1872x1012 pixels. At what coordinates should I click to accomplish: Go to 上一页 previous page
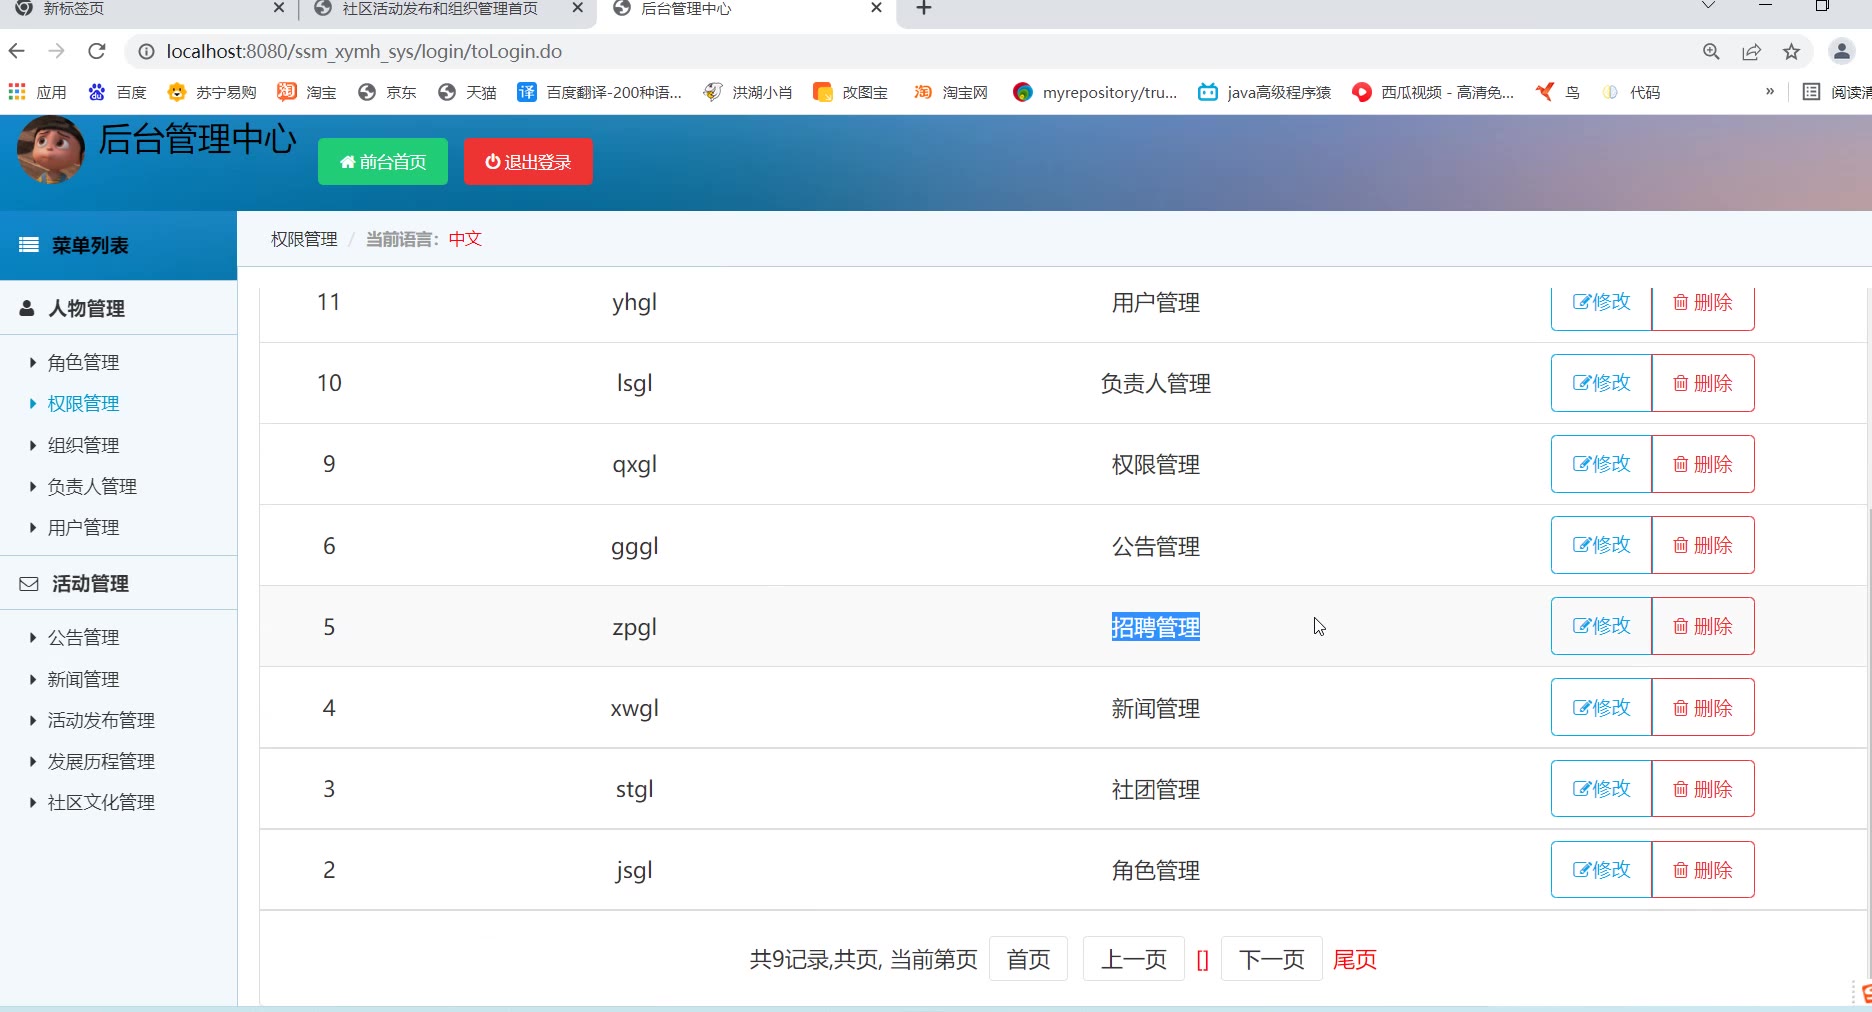coord(1134,960)
